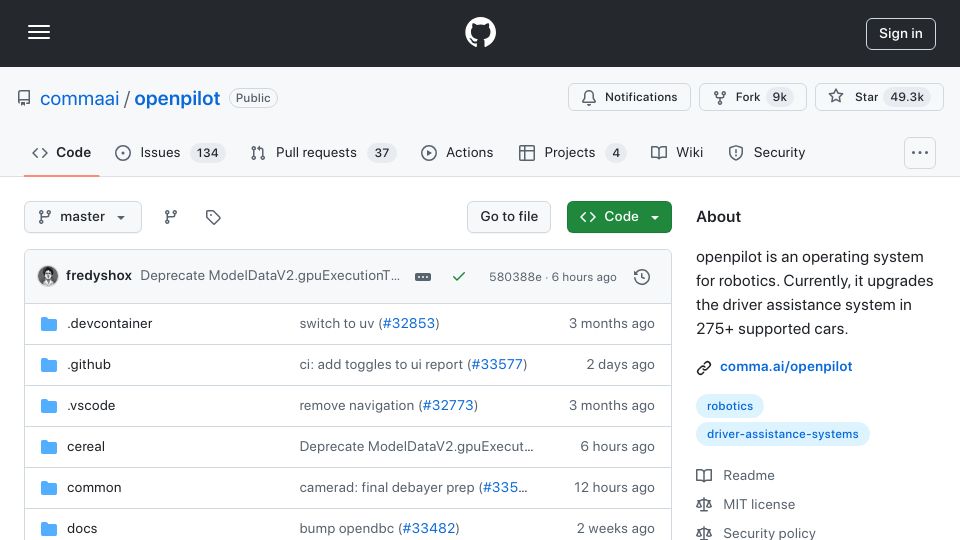Open the .github folder
The height and width of the screenshot is (540, 960).
click(89, 364)
